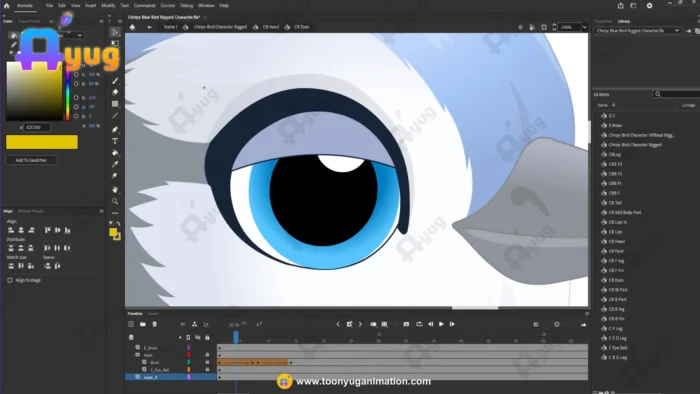
Task: Add a new layer folder
Action: (143, 324)
